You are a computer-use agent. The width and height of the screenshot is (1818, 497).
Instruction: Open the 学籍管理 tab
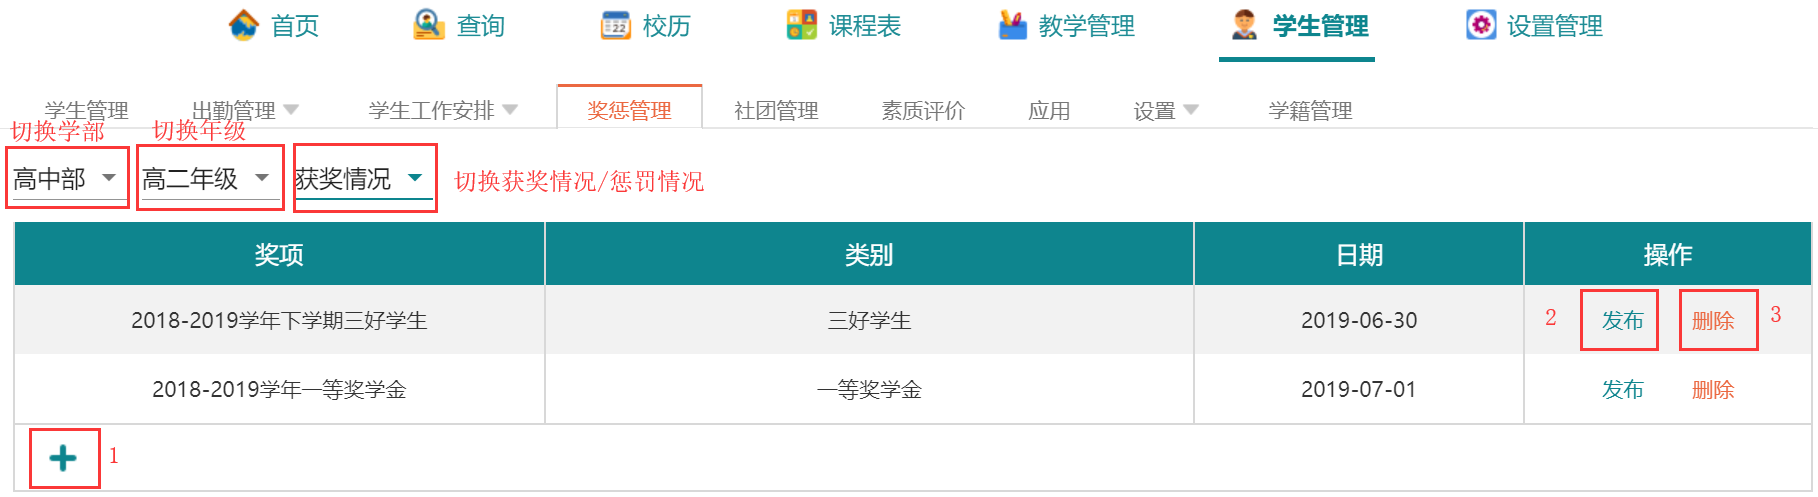click(1310, 110)
